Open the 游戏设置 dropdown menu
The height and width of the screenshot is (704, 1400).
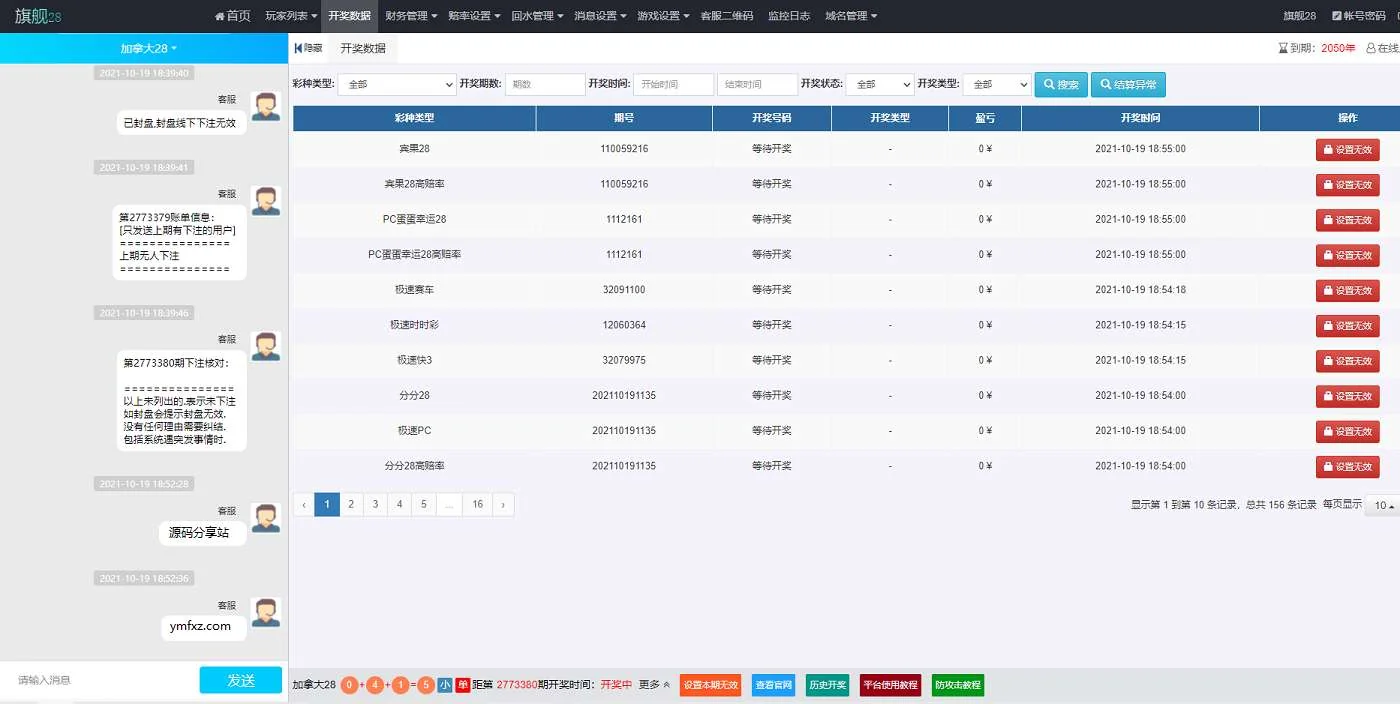click(660, 15)
